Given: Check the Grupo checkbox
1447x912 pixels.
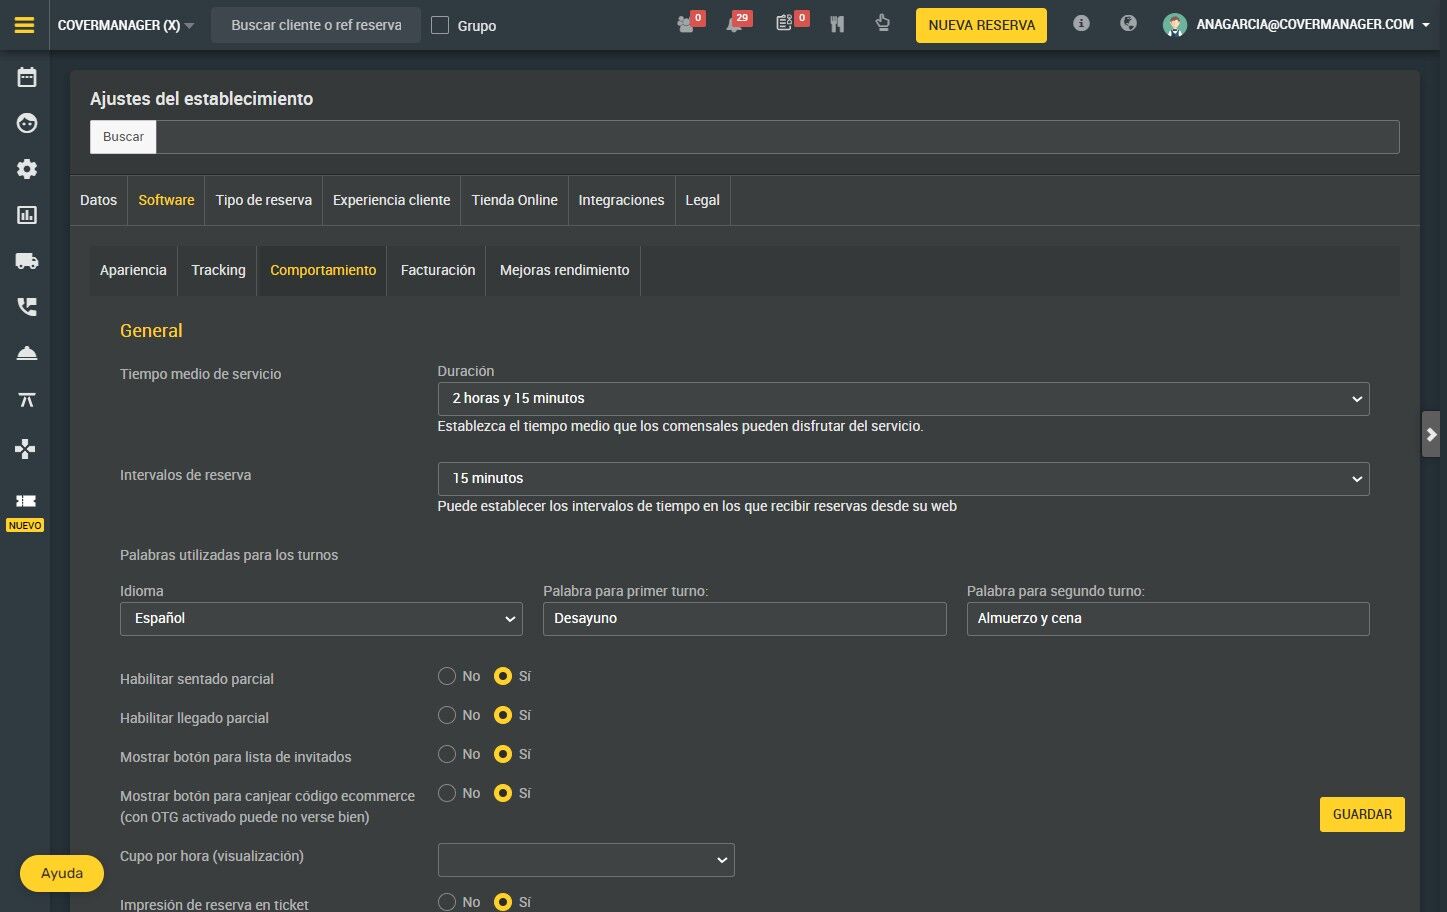Looking at the screenshot, I should click(x=440, y=26).
